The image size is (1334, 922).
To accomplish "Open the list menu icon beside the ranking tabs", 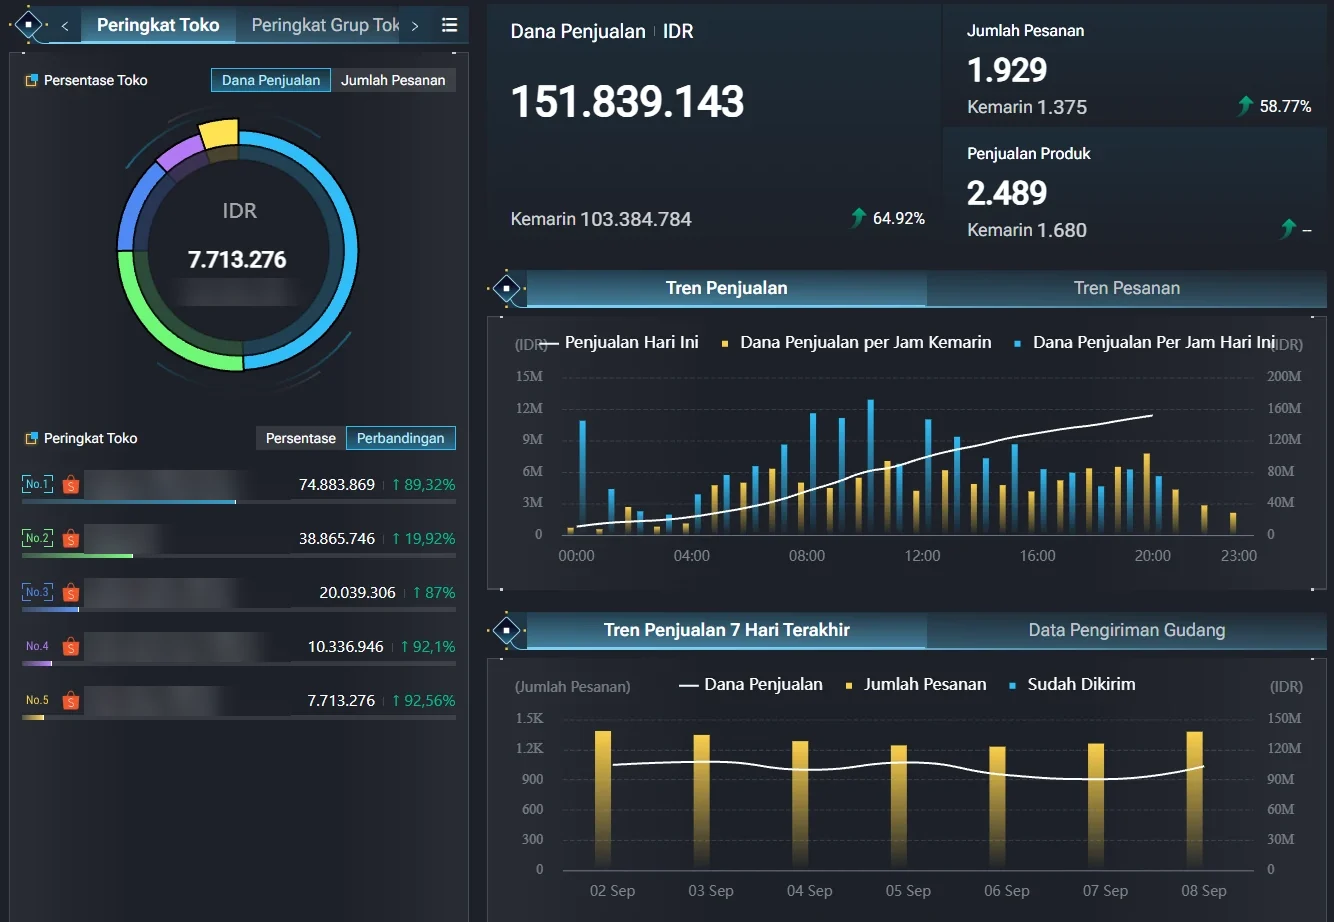I will pos(450,25).
